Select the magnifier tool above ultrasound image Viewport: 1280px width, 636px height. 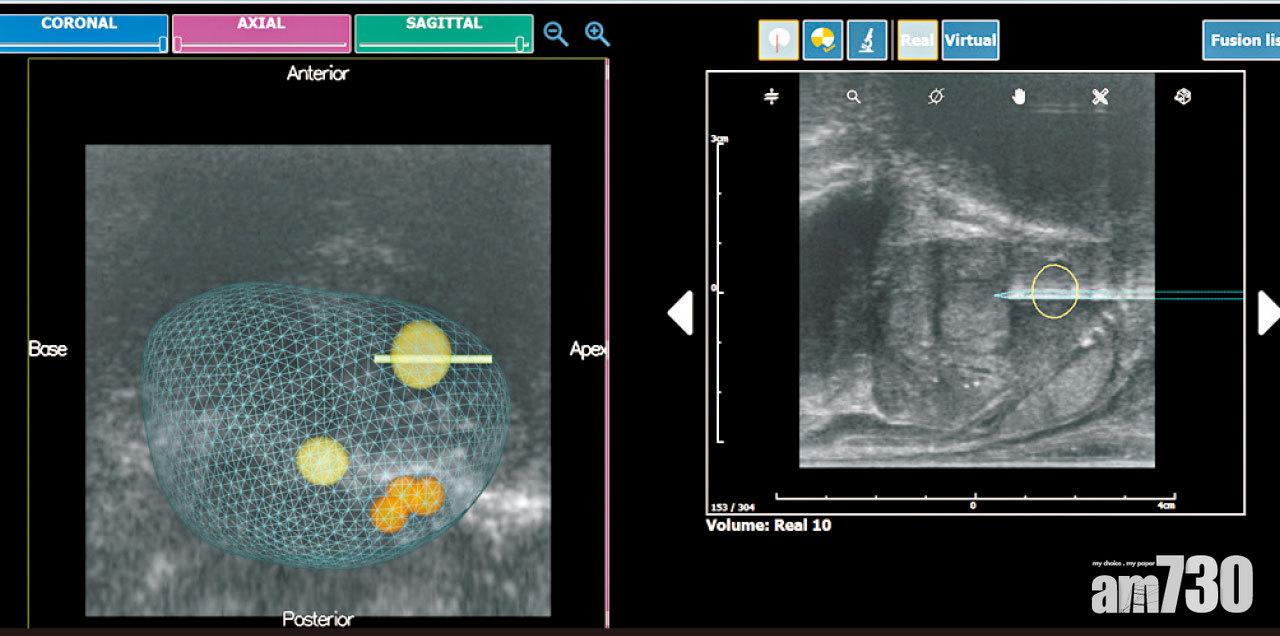[853, 97]
